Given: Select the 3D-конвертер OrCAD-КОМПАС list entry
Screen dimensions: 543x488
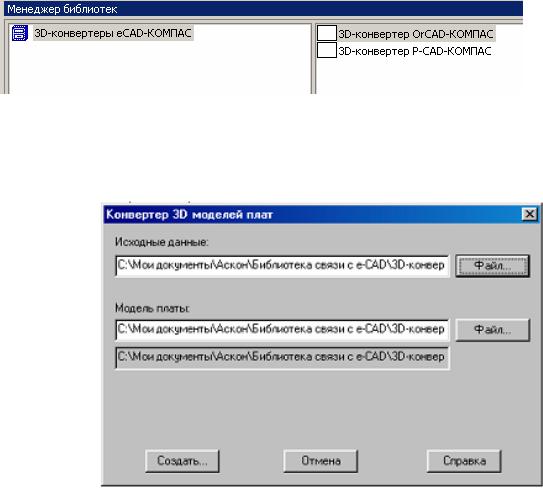Looking at the screenshot, I should pos(416,34).
